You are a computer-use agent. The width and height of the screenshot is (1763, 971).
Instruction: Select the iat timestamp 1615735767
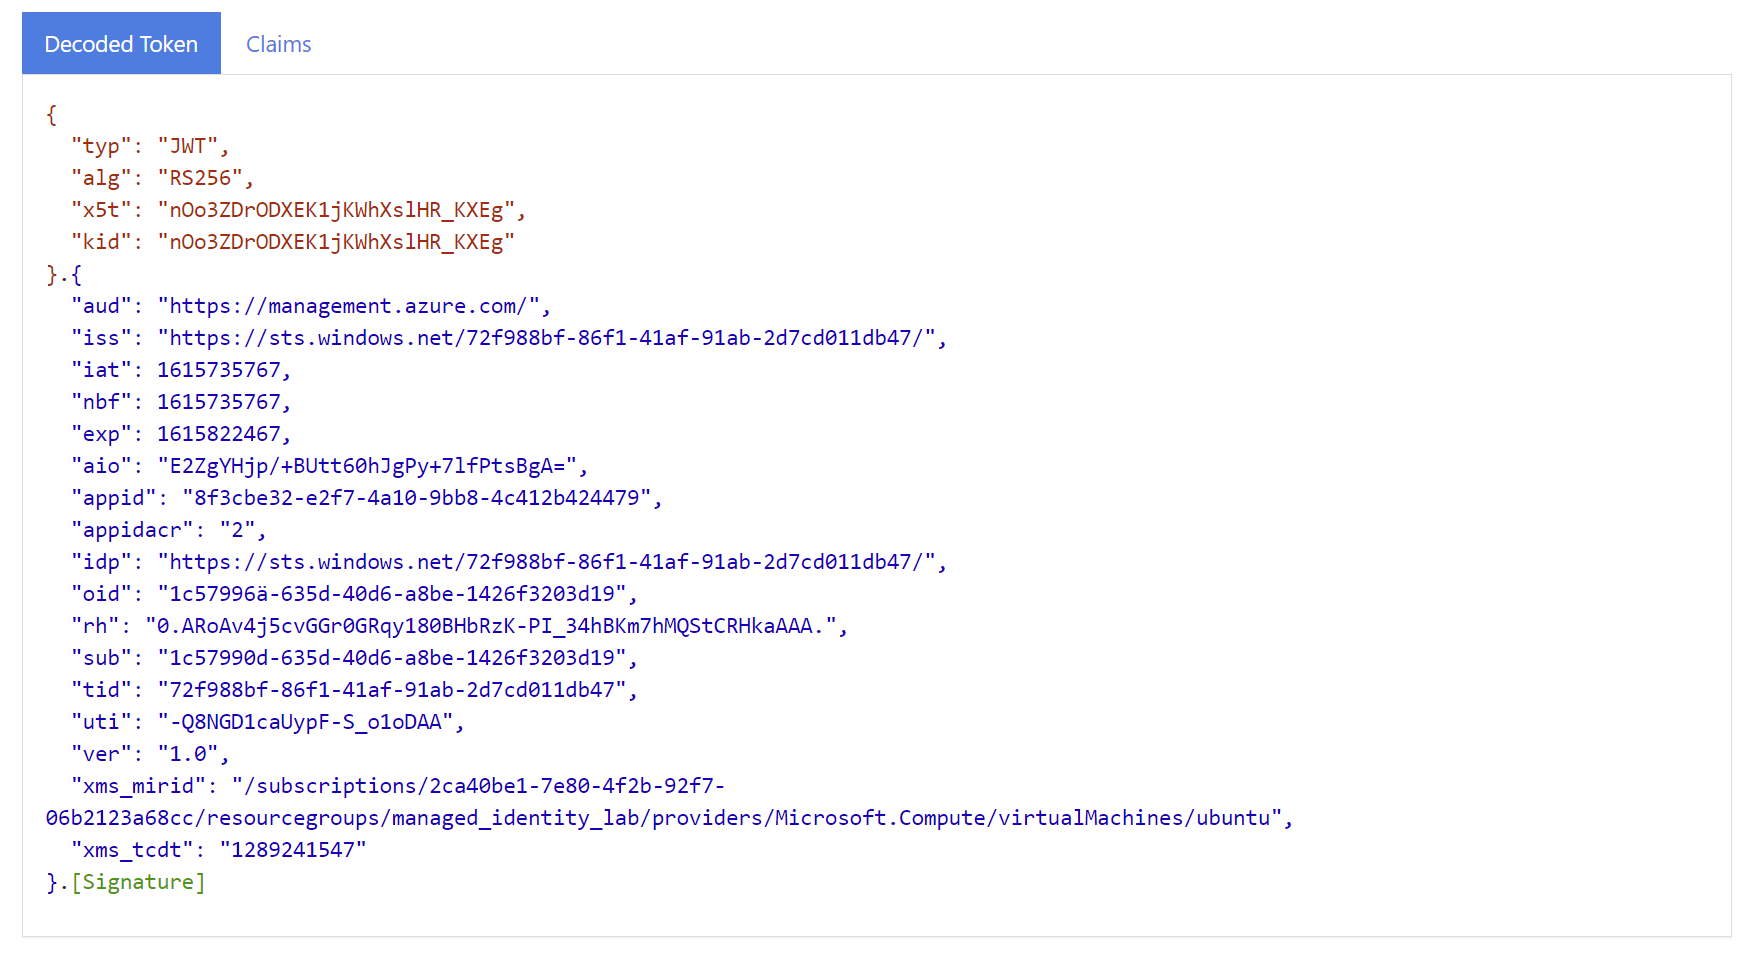click(222, 369)
